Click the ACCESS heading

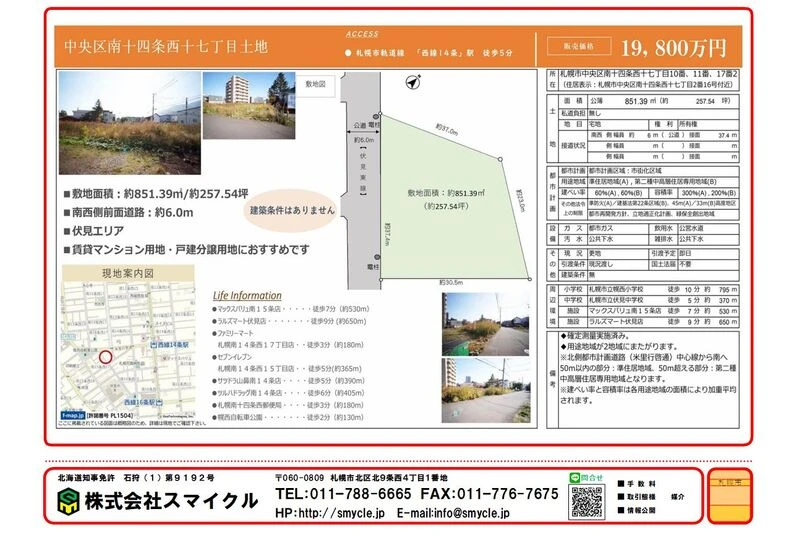pos(362,34)
